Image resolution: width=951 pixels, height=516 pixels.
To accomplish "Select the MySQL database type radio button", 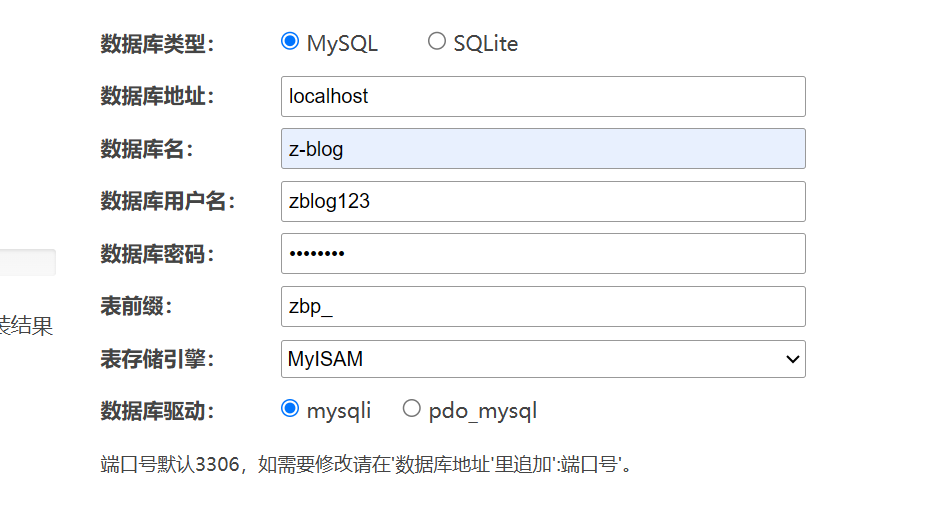I will coord(290,41).
